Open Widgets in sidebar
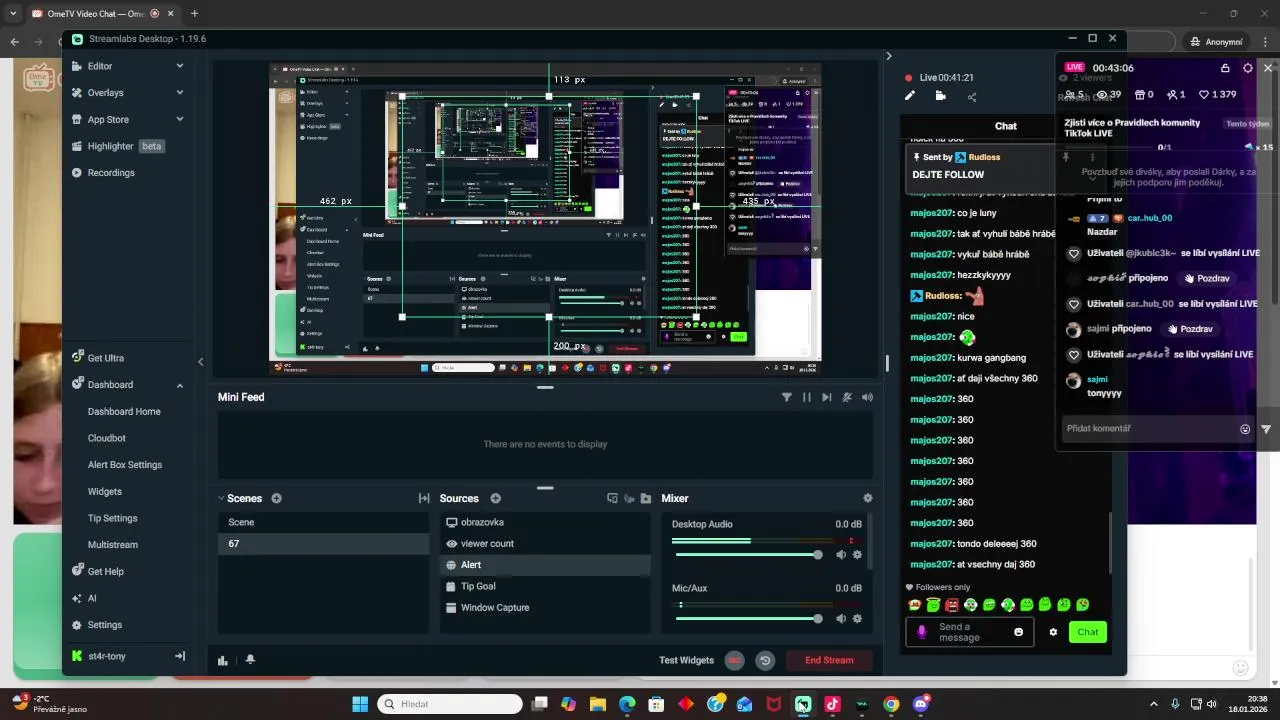The image size is (1280, 720). [105, 492]
